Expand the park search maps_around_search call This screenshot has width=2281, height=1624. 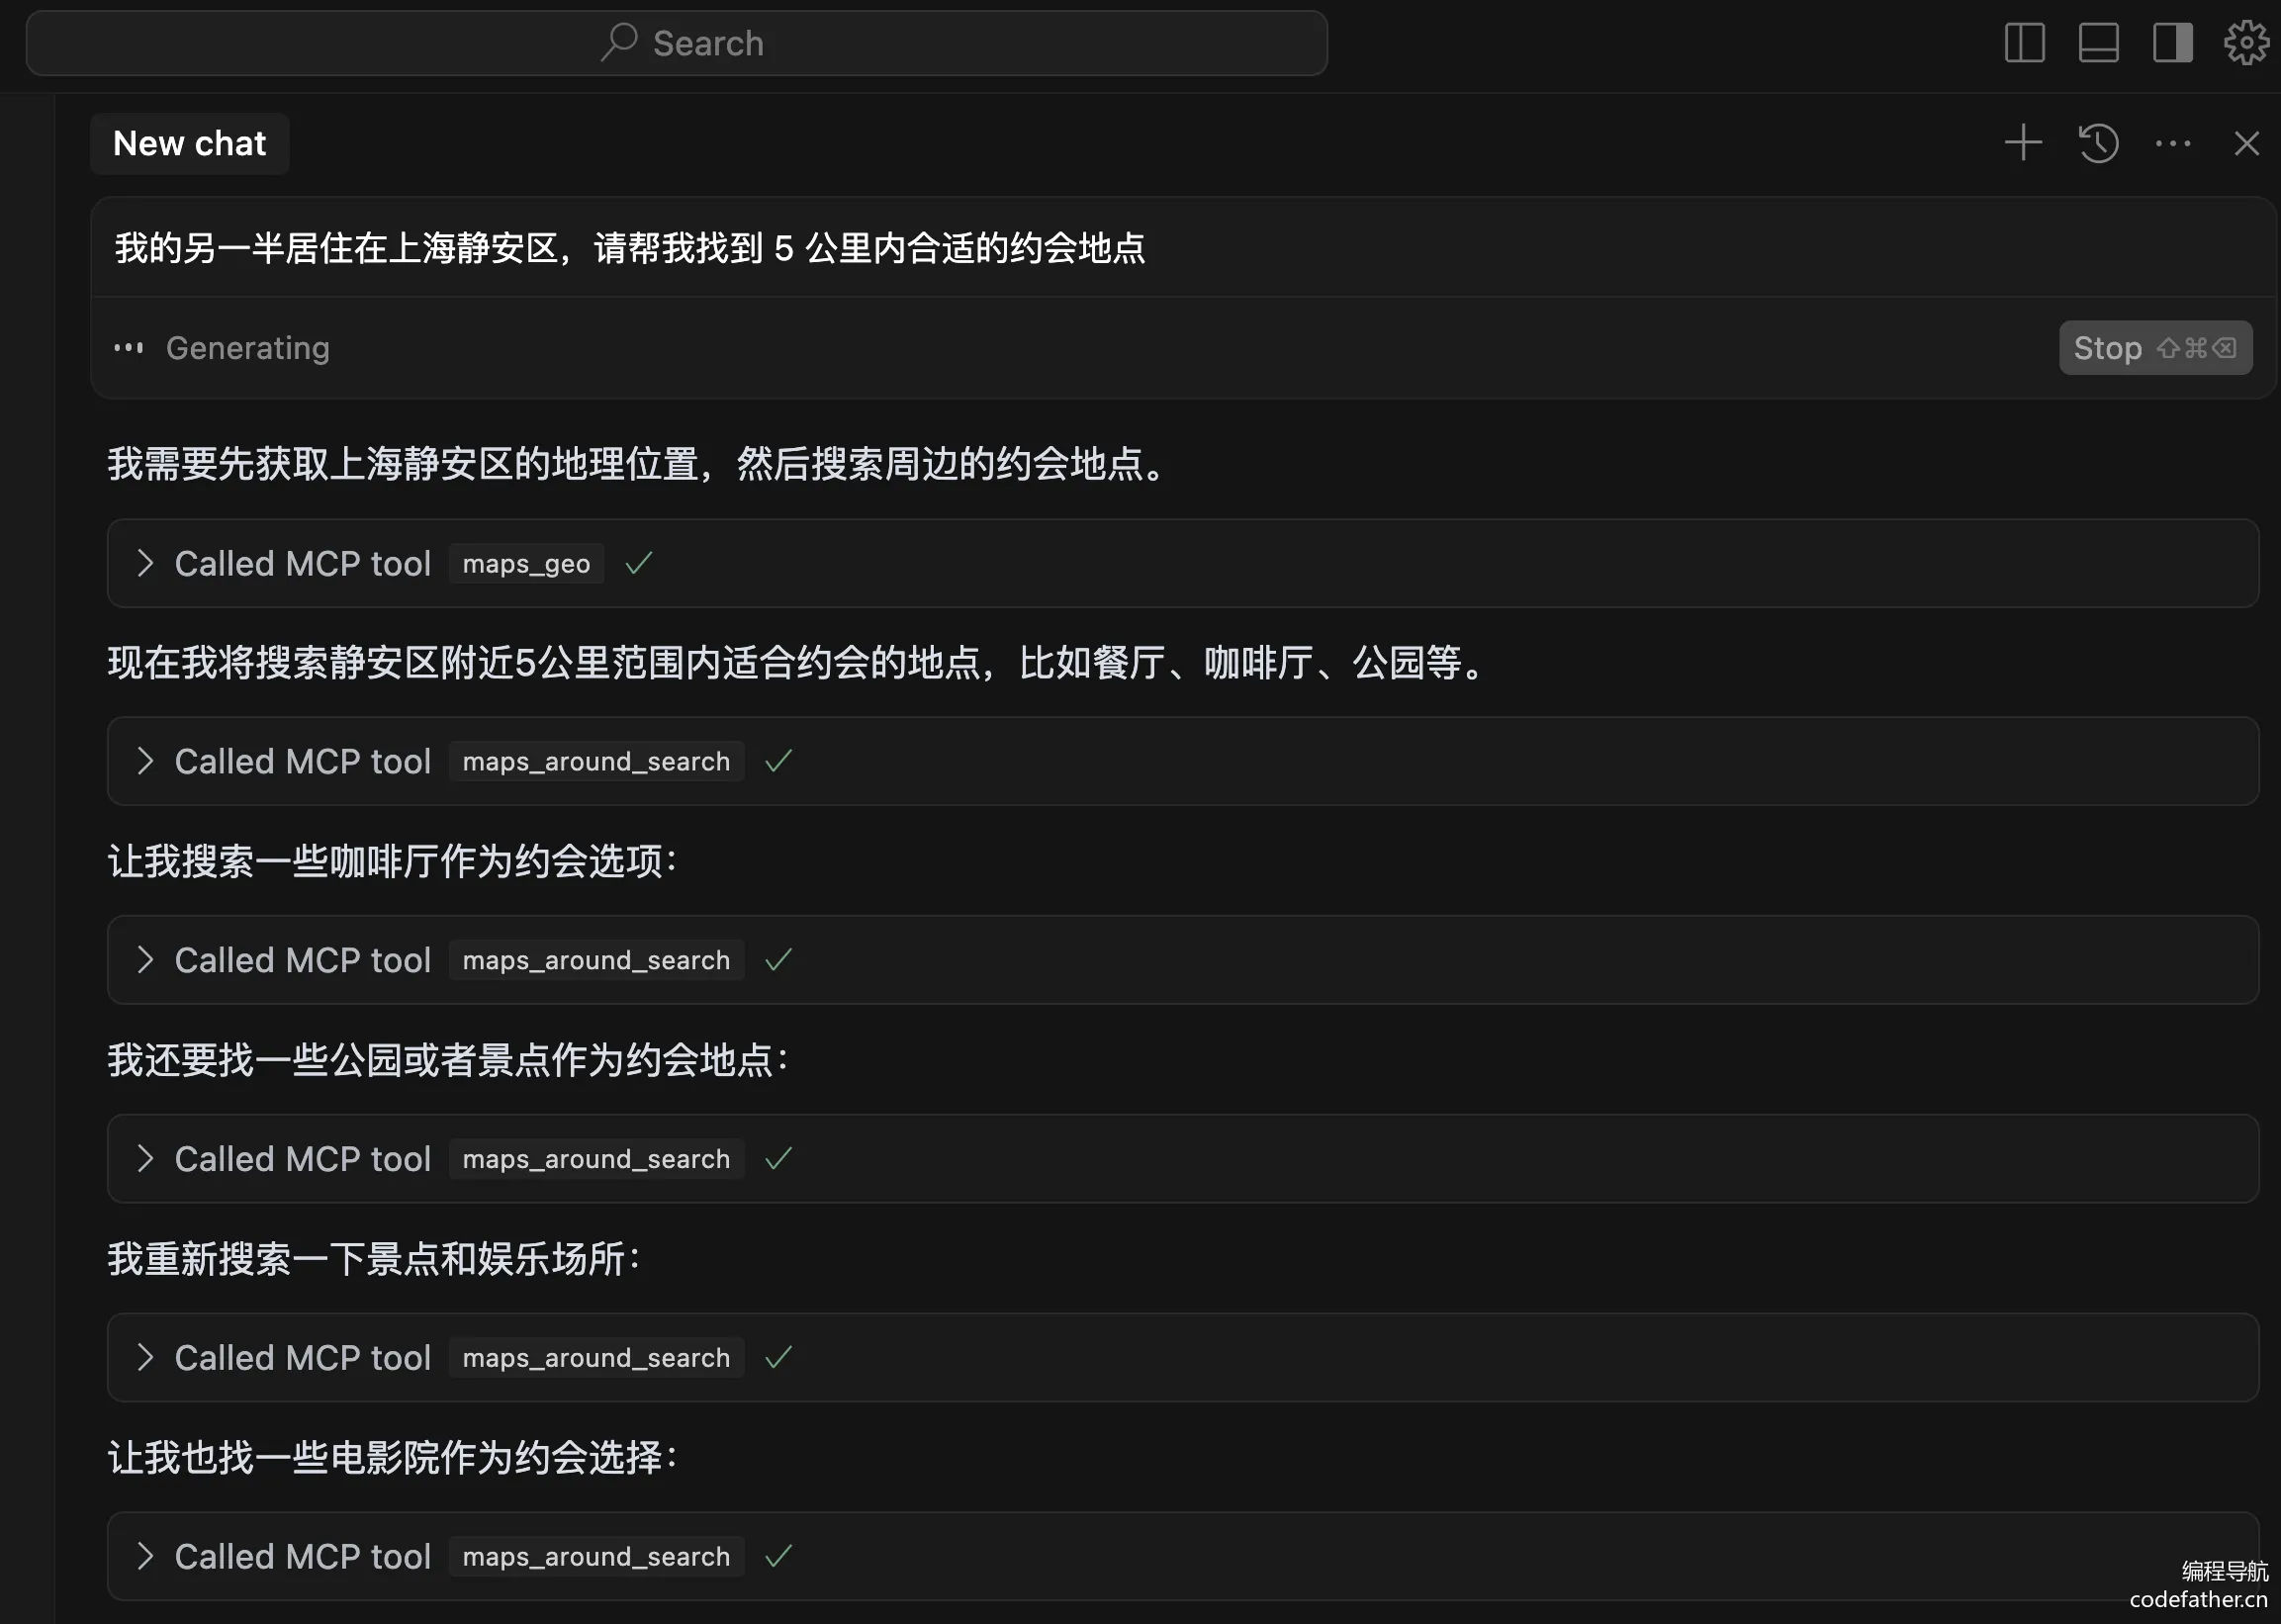(x=146, y=1159)
